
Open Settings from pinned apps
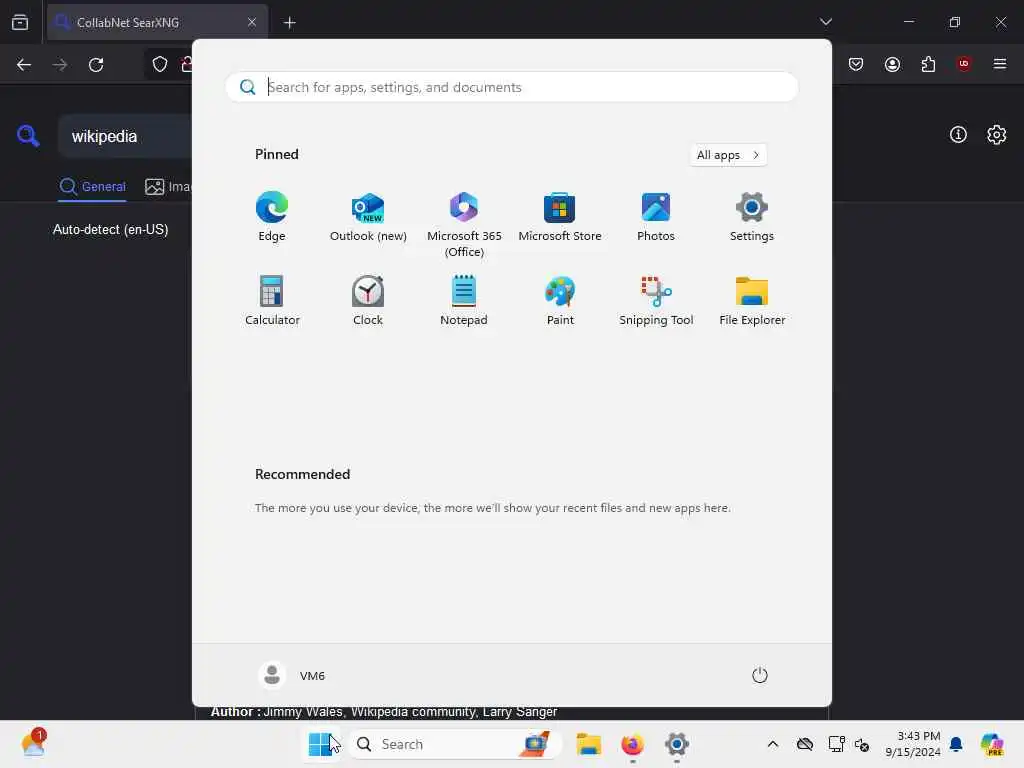[752, 217]
